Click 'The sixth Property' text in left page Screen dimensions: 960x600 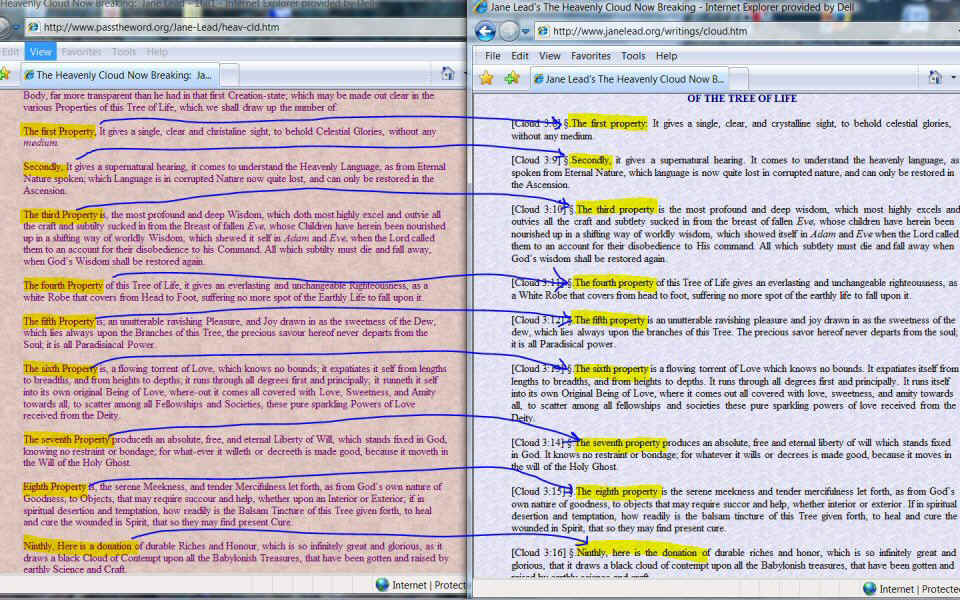(x=60, y=369)
